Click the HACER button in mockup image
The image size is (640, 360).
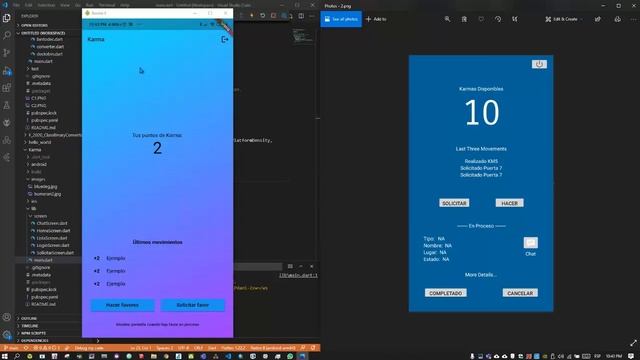(509, 203)
